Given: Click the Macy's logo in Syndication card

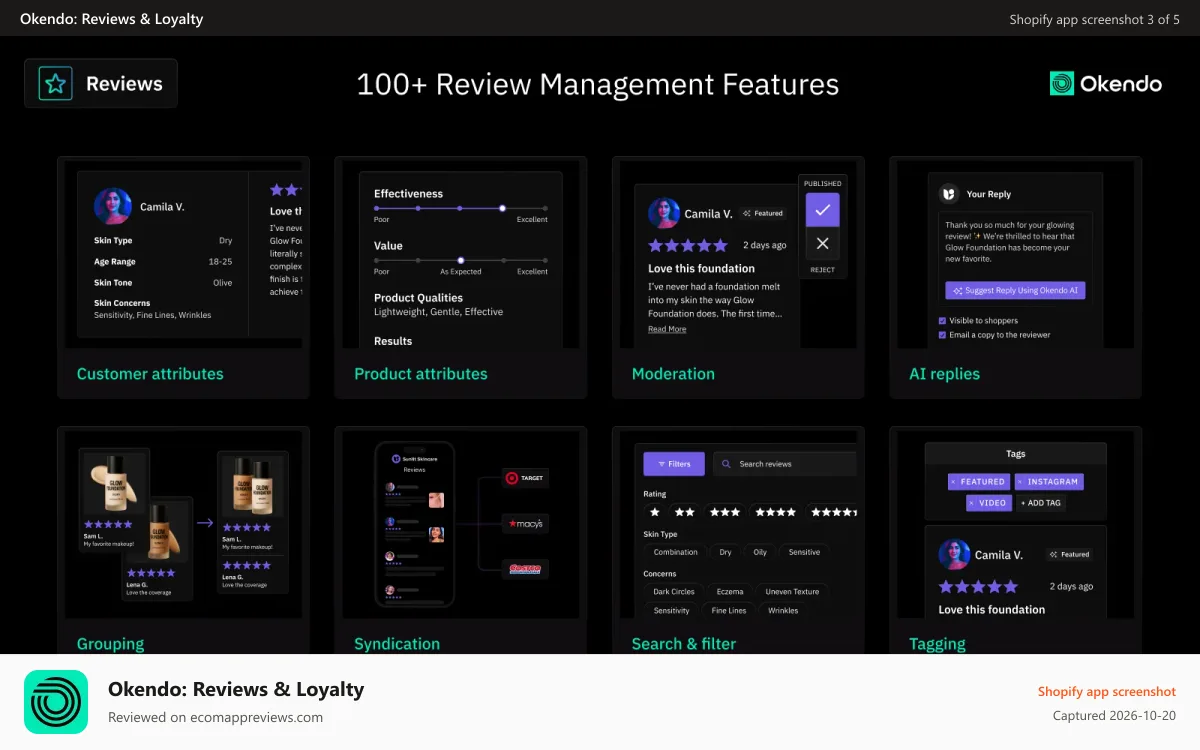Looking at the screenshot, I should tap(525, 523).
